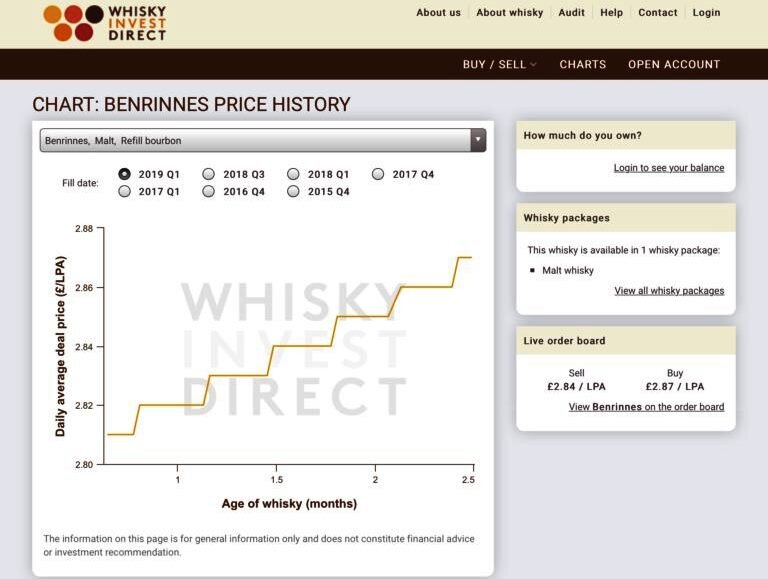
Task: Click the Whisky Invest Direct logo
Action: click(105, 23)
